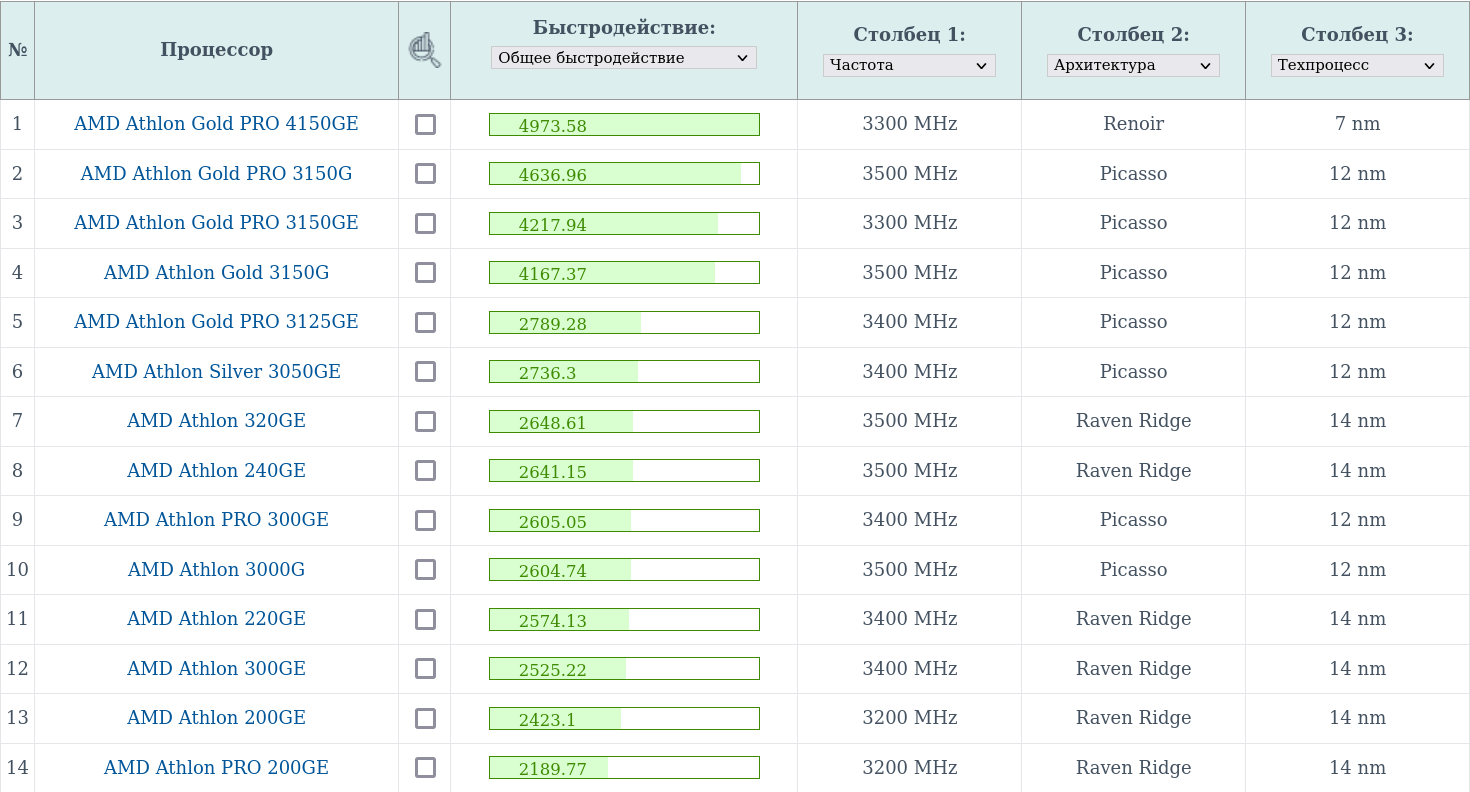
Task: Follow the AMD Athlon PRO 200GE link
Action: [216, 768]
